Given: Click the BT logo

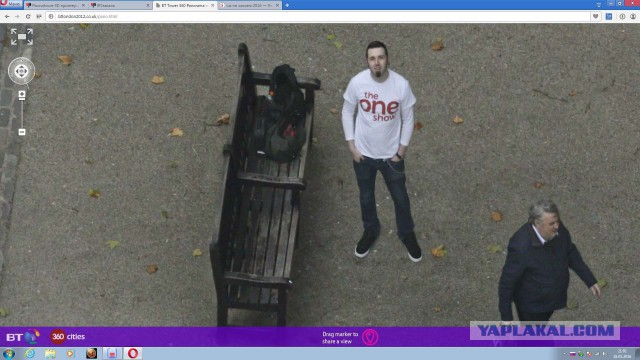Looking at the screenshot, I should pos(23,337).
